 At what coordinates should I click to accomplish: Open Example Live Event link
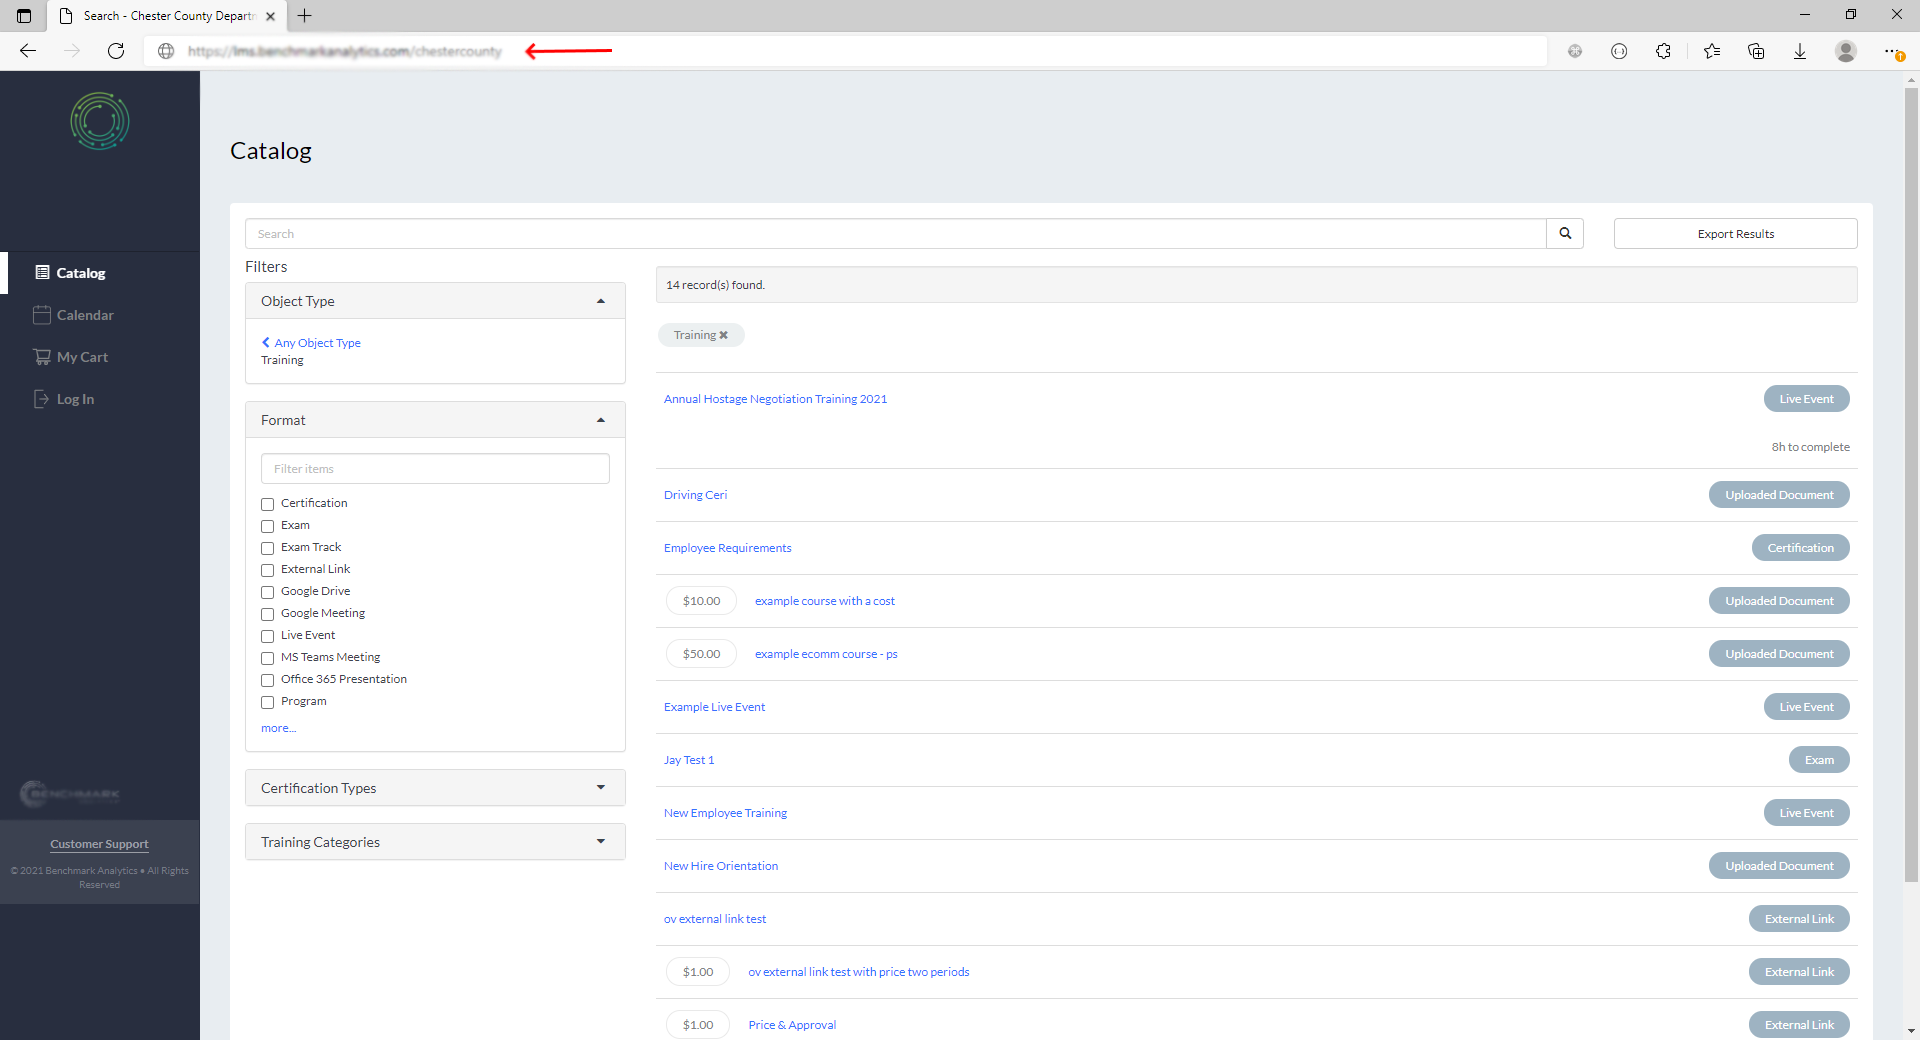tap(714, 707)
